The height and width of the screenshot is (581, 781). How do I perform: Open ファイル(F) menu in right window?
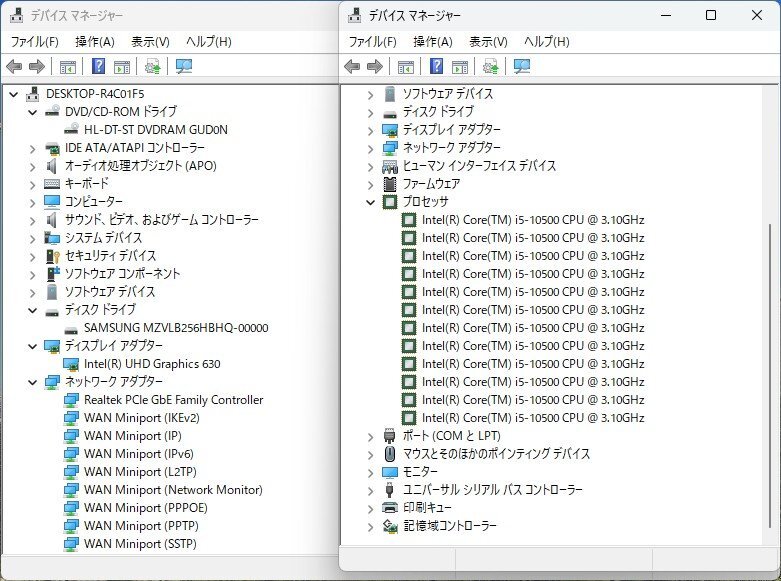373,42
